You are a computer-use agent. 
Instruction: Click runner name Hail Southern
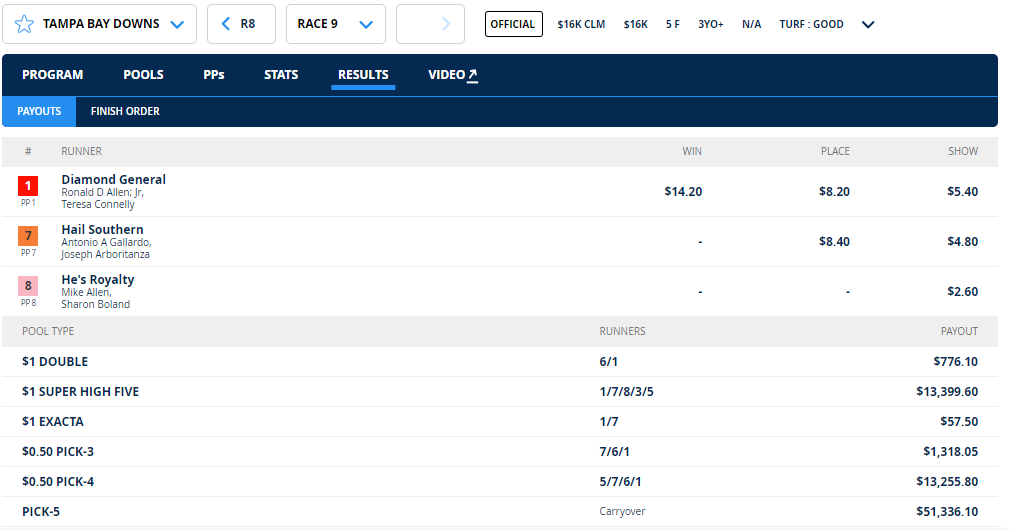coord(102,230)
